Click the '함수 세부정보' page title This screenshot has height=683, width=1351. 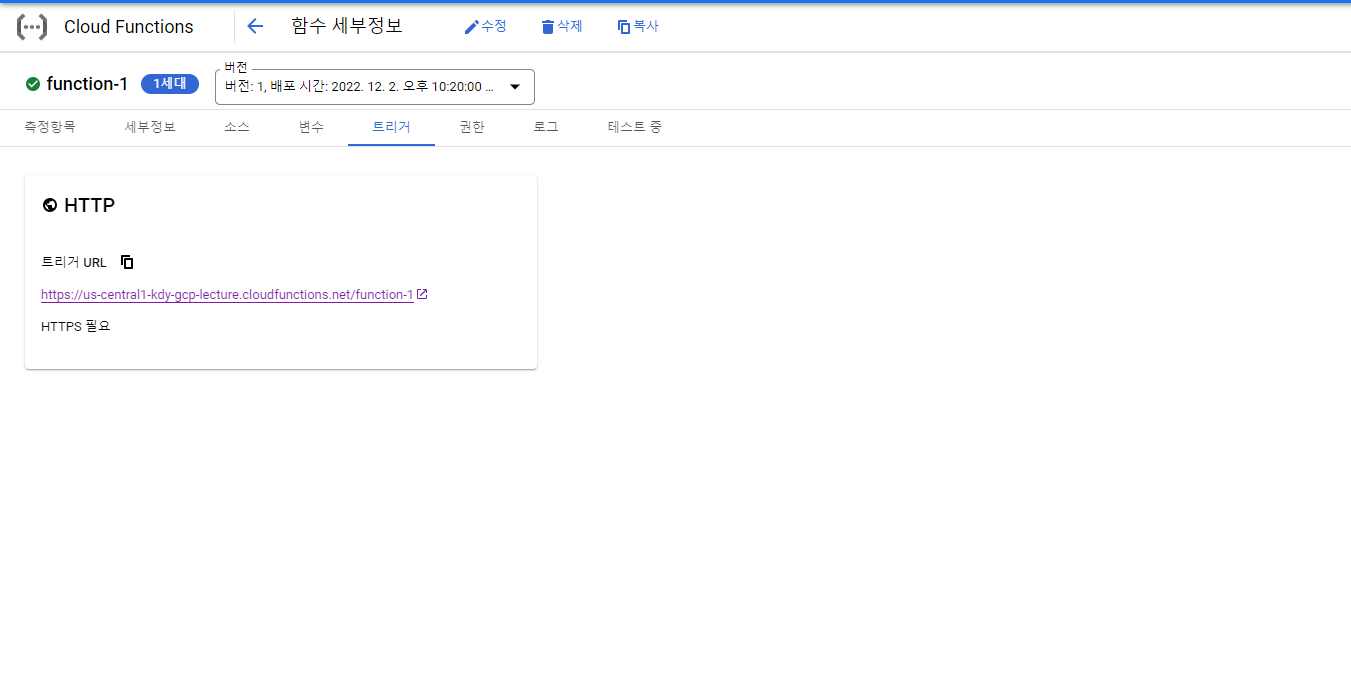click(x=347, y=26)
